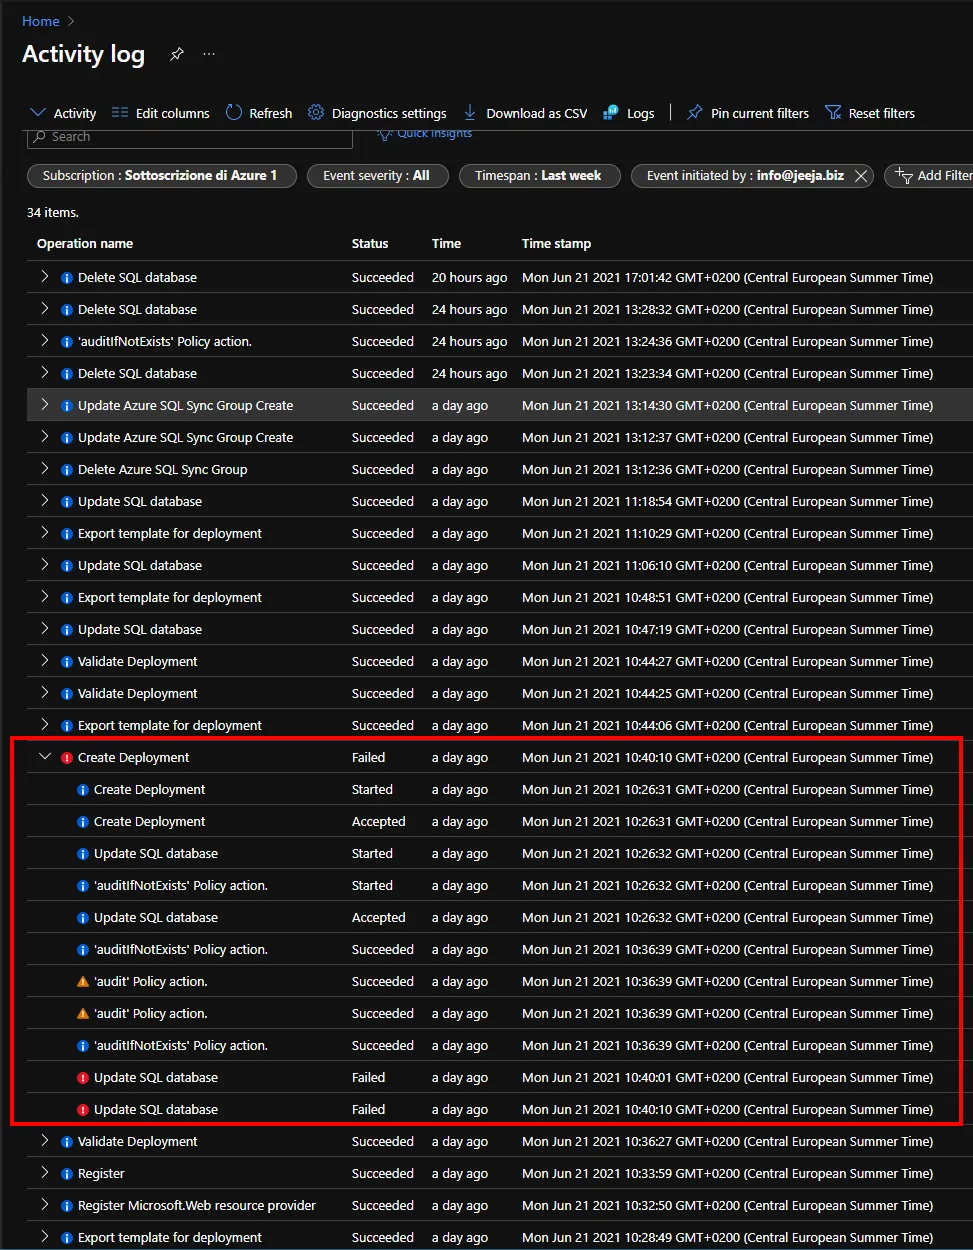The image size is (973, 1250).
Task: Collapse the failed Create Deployment row
Action: pyautogui.click(x=44, y=757)
